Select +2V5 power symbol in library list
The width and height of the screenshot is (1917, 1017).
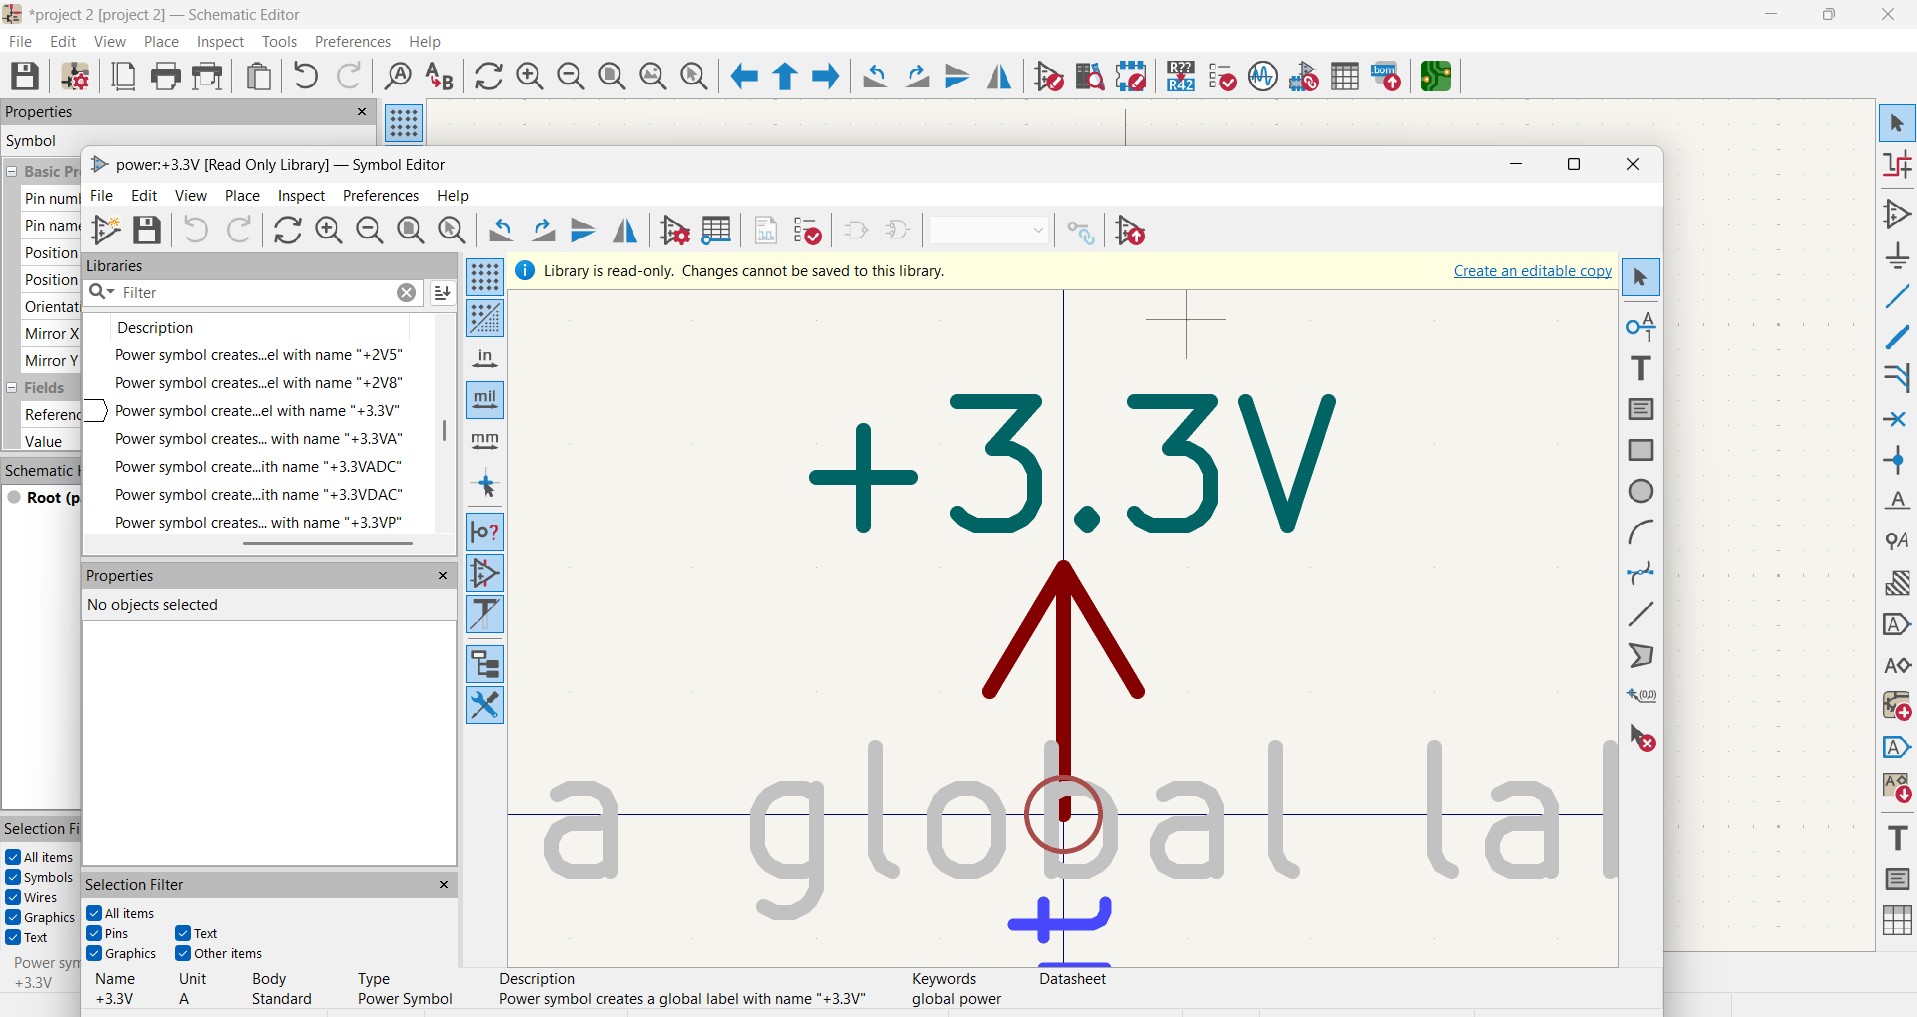pos(259,355)
